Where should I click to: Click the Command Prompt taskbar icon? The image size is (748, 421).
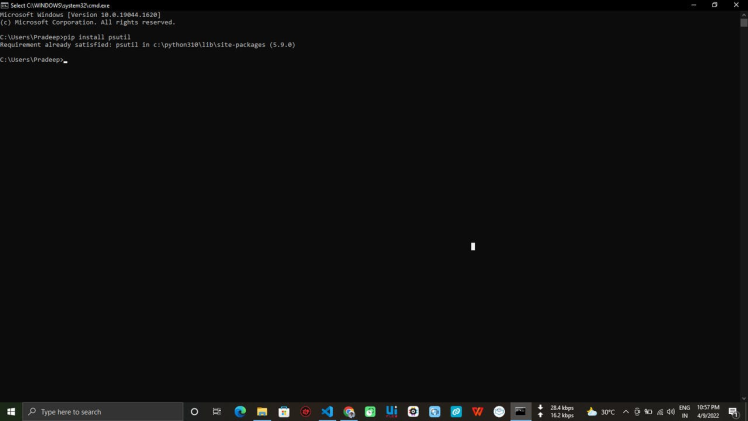pos(520,412)
